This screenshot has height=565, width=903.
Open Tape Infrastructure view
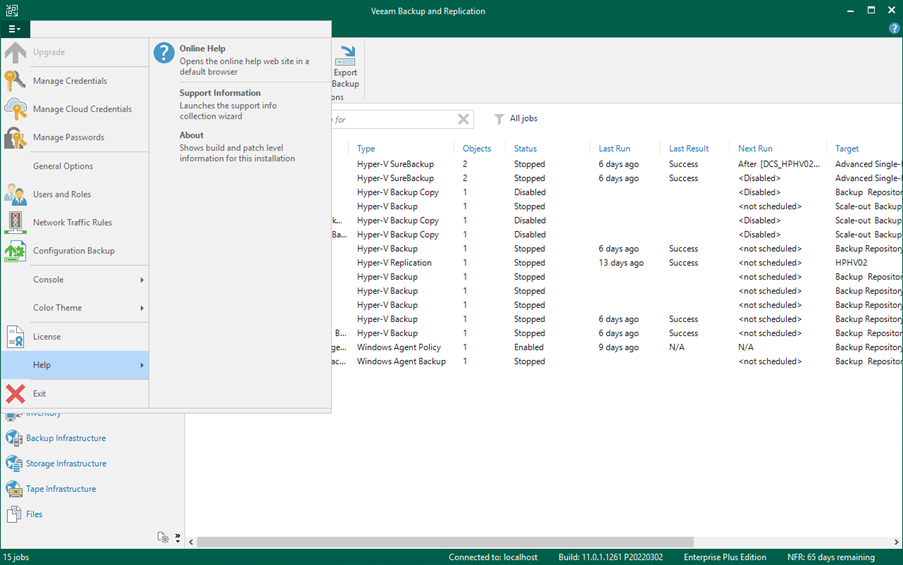(61, 488)
